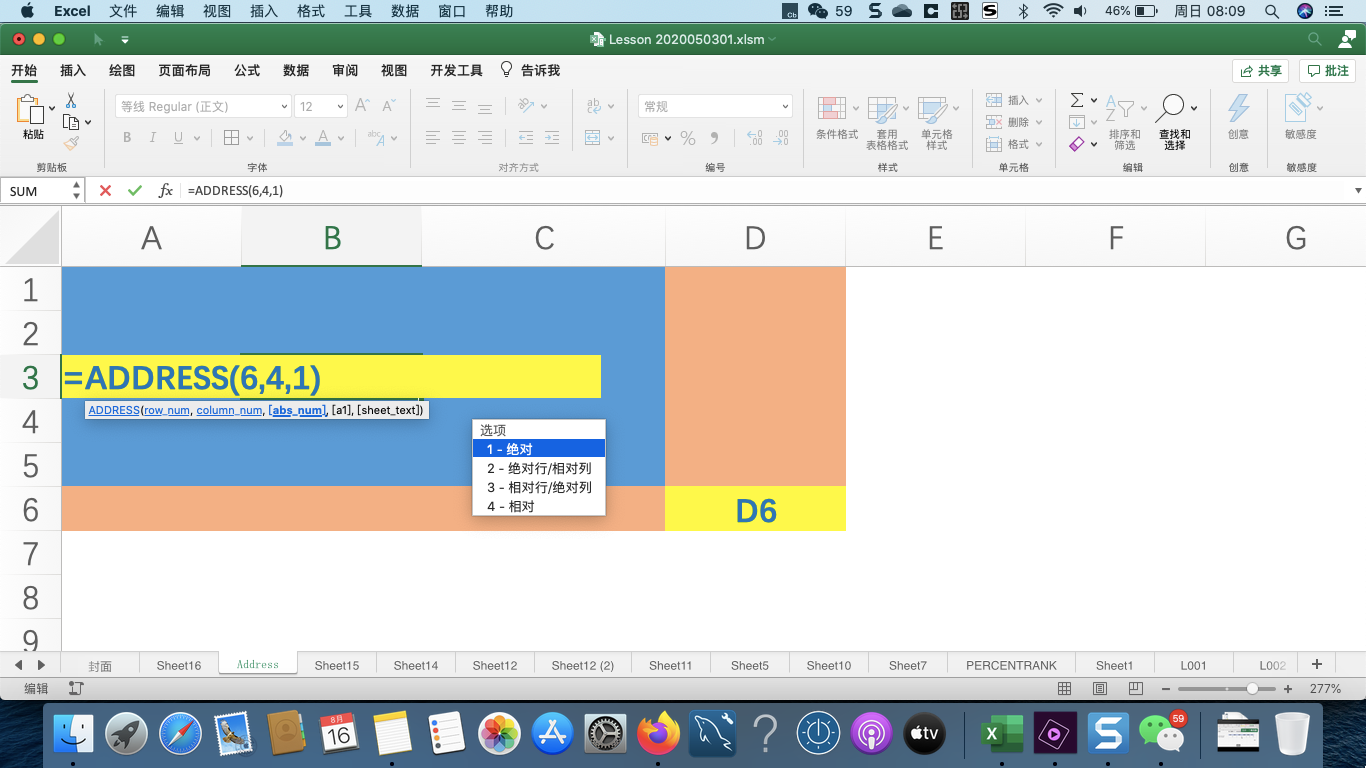
Task: Expand the formula bar with arrow
Action: click(1358, 190)
